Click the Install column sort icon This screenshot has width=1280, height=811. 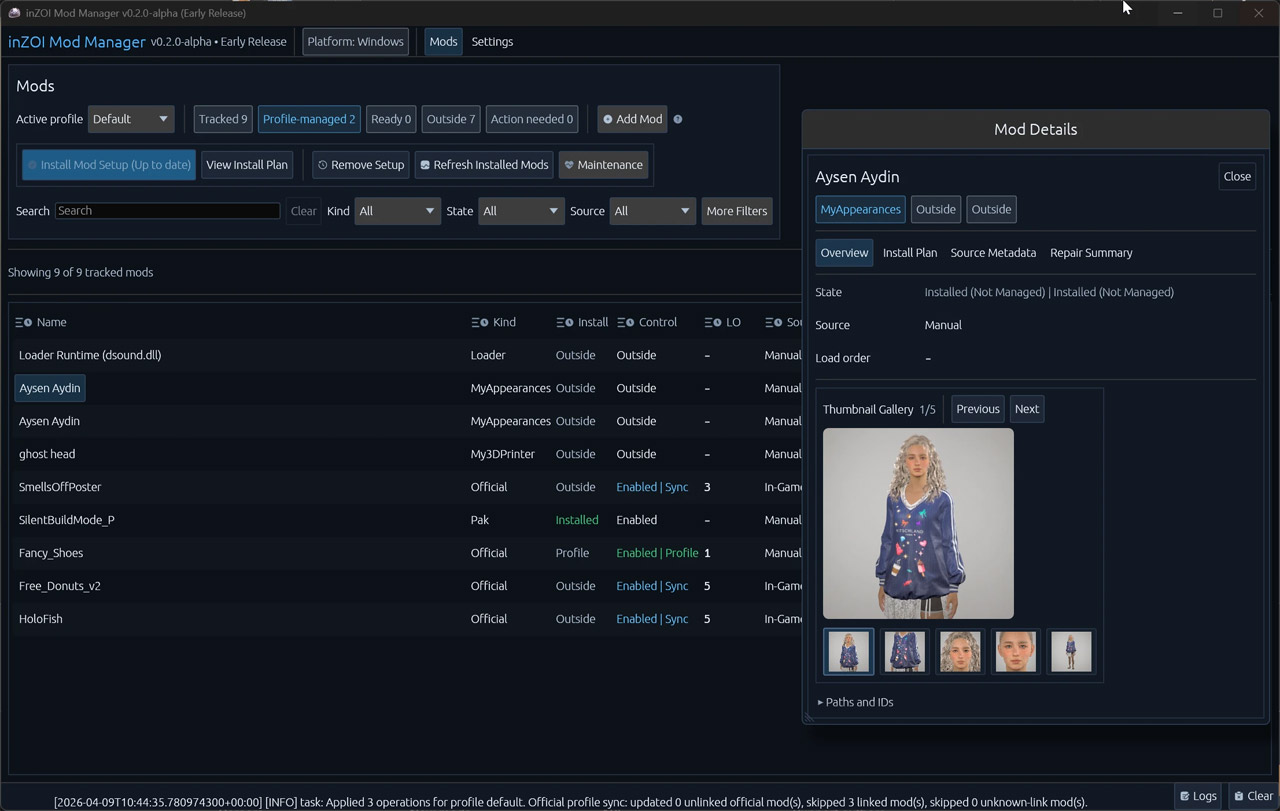565,322
